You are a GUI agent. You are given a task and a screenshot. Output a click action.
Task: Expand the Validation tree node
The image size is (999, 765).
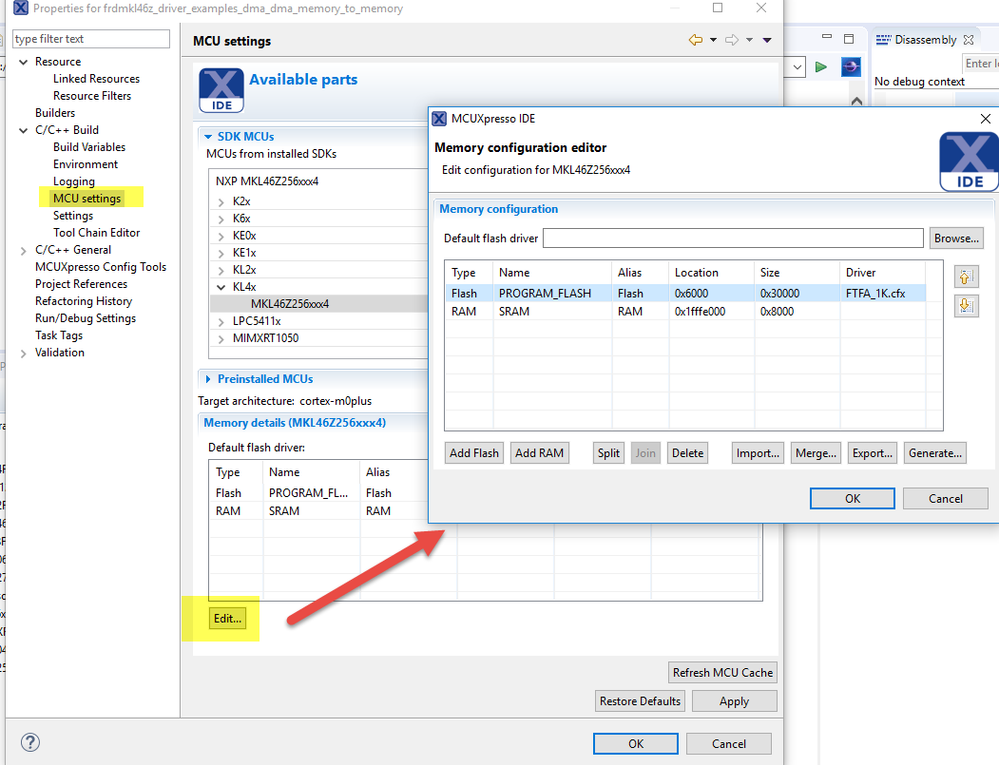[x=24, y=353]
